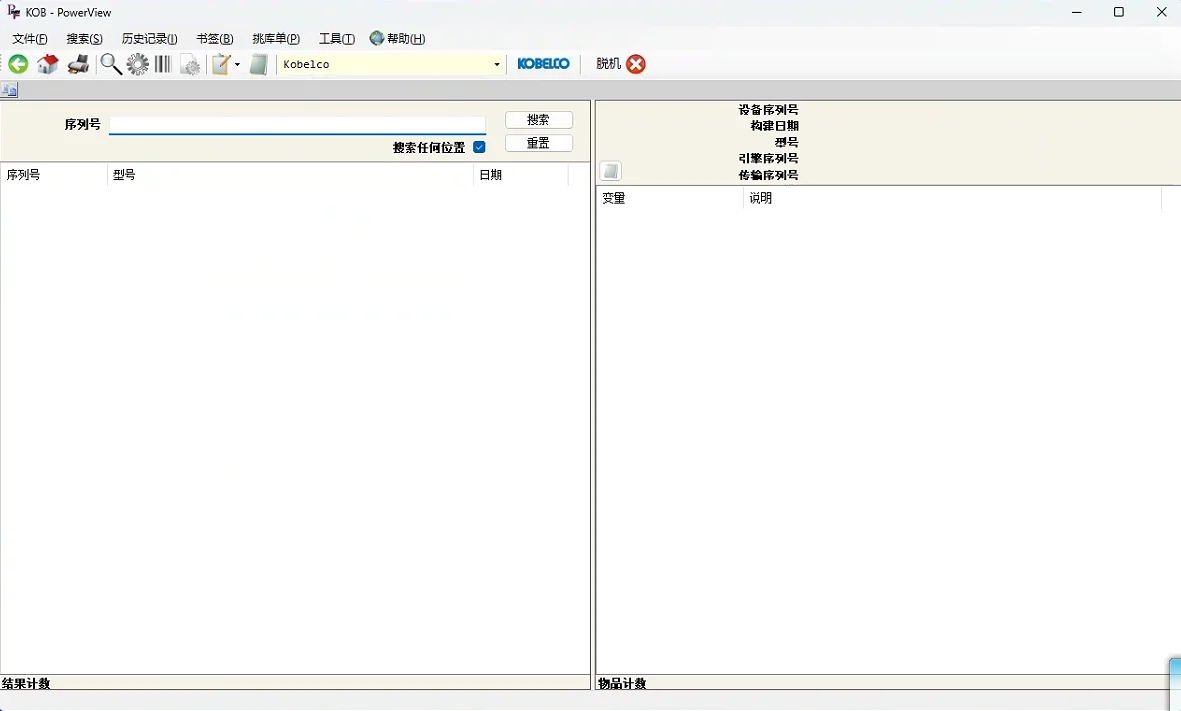Click the globe icon next to 帮助
This screenshot has height=711, width=1181.
(377, 38)
